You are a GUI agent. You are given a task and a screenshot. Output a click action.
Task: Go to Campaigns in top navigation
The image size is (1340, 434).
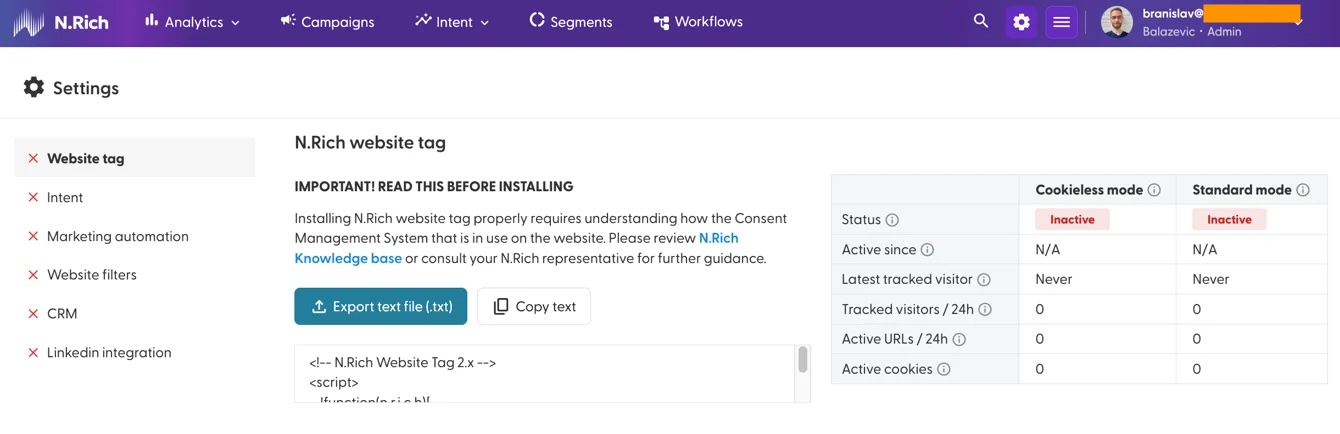(327, 21)
